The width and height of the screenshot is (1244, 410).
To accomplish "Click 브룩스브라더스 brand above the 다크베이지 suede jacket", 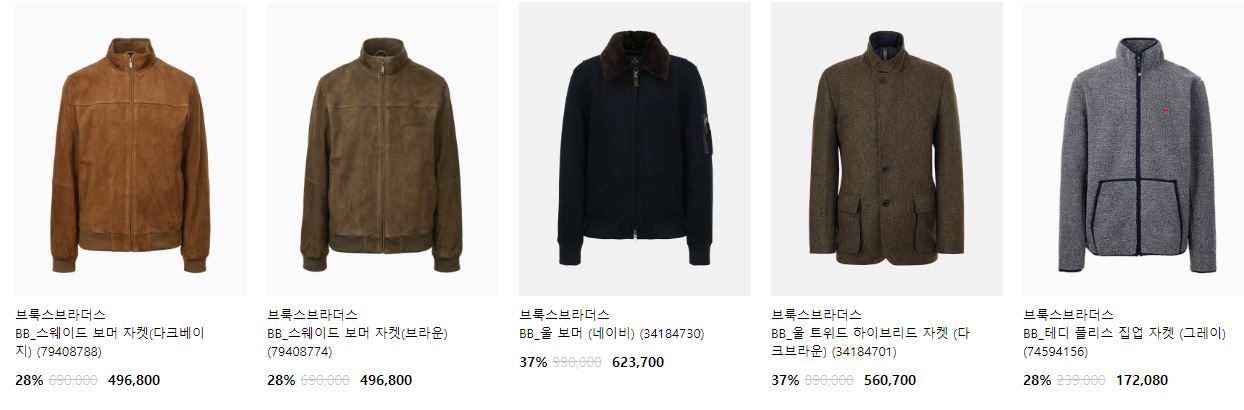I will pos(61,315).
